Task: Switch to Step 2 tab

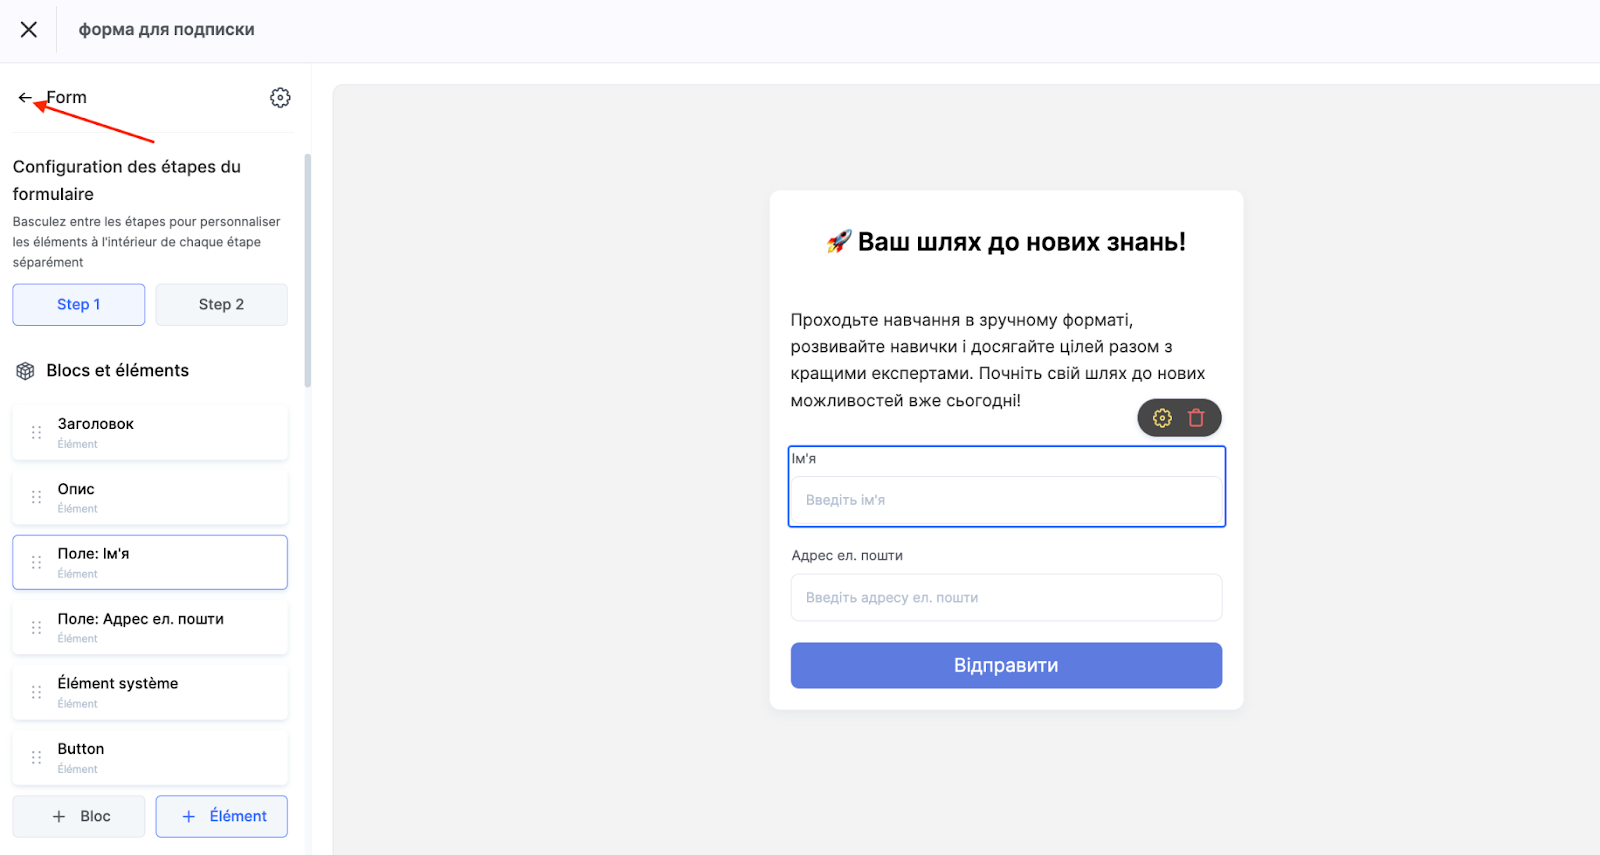Action: [x=221, y=305]
